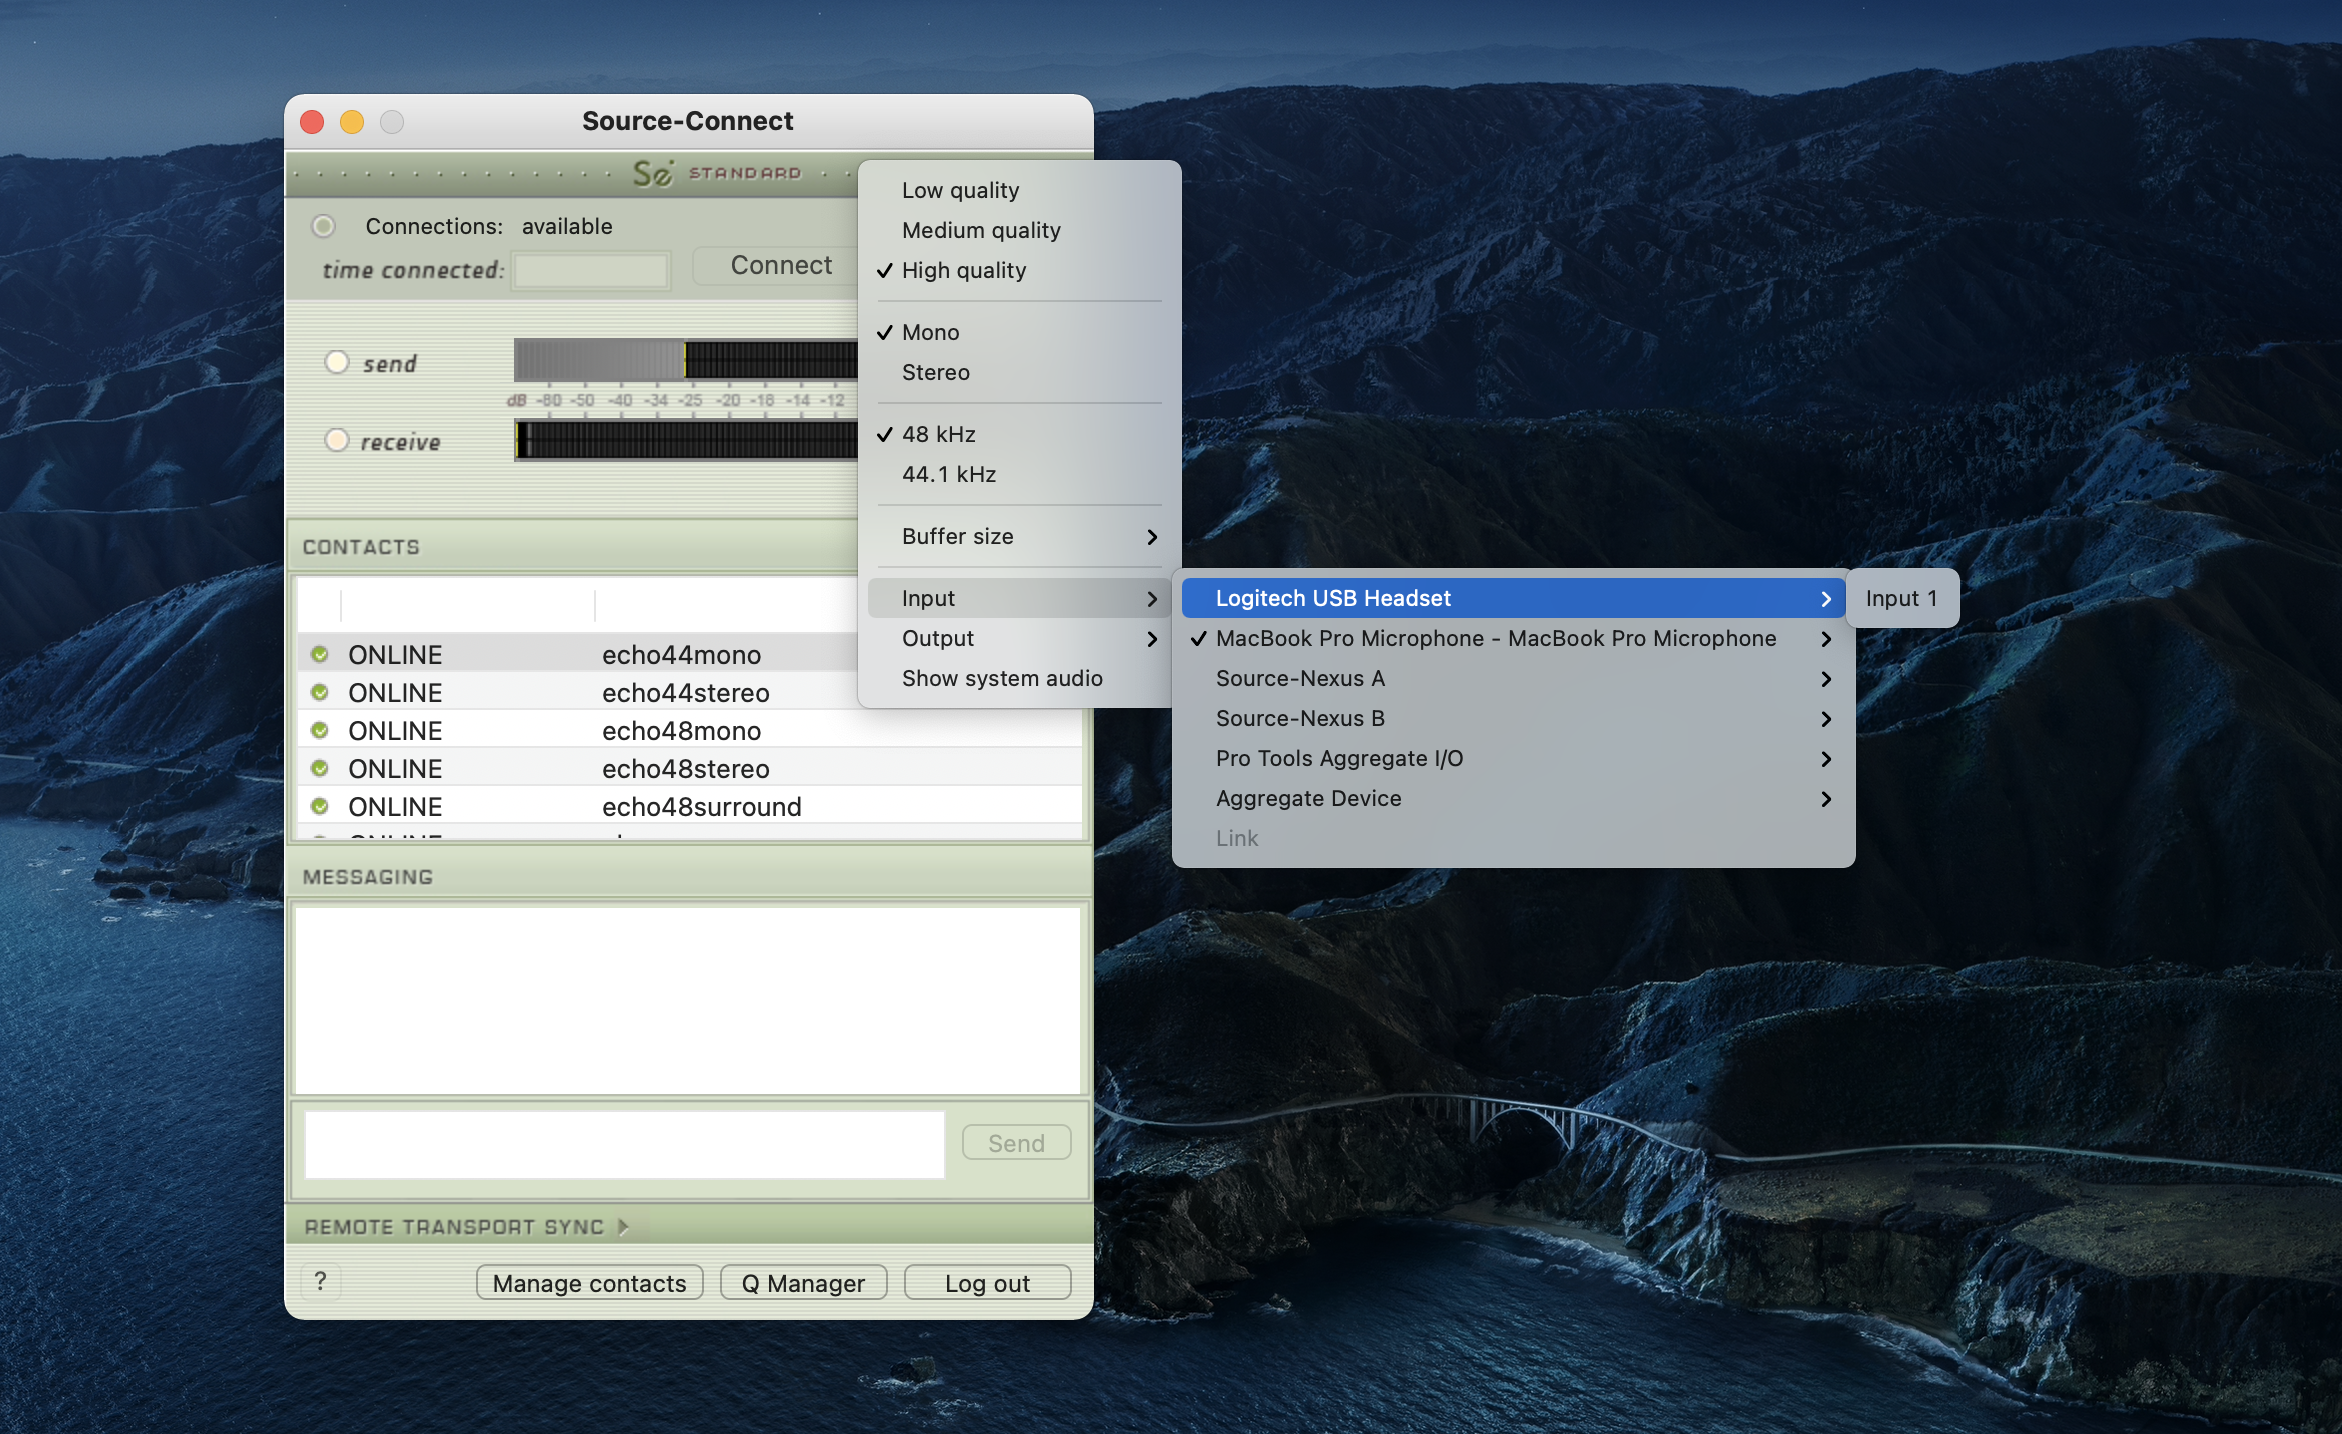The width and height of the screenshot is (2342, 1434).
Task: Click green status icon beside echo44mono
Action: (x=320, y=654)
